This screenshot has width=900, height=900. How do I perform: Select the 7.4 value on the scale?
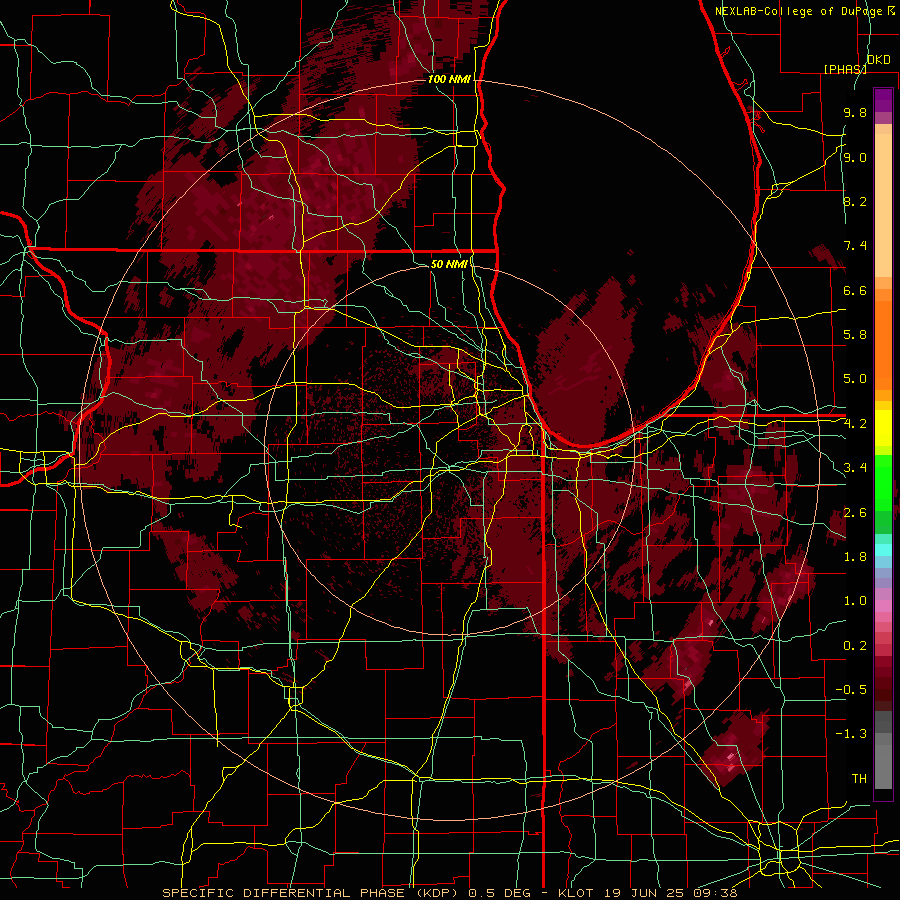click(x=855, y=246)
